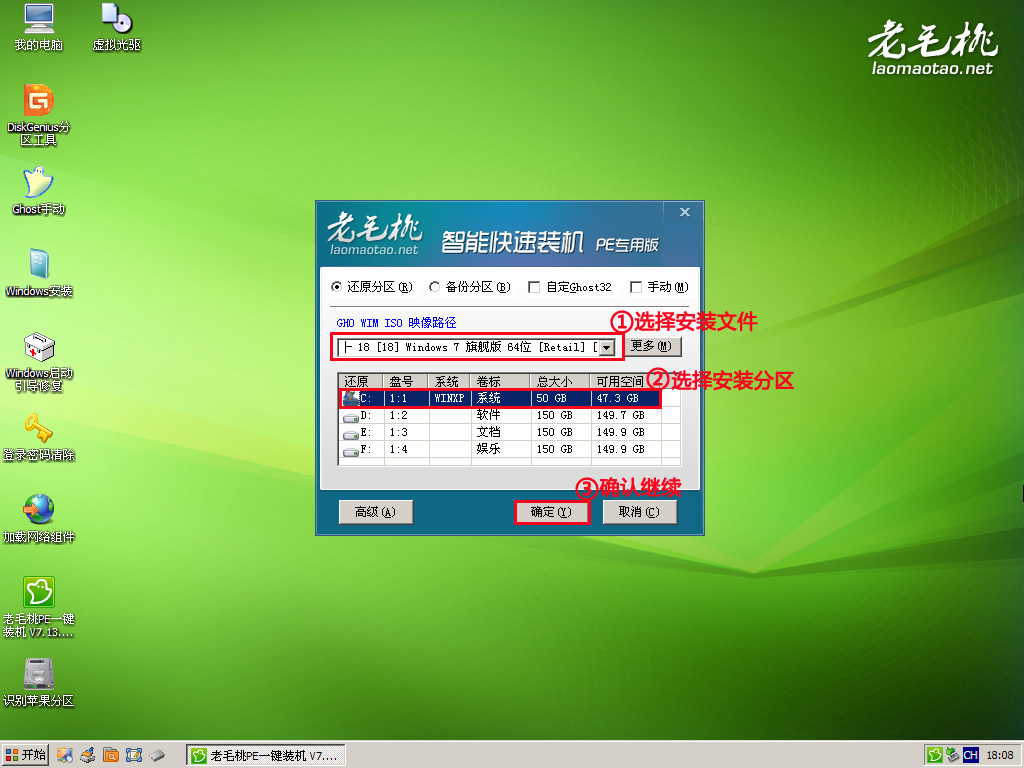This screenshot has height=768, width=1024.
Task: Click the GHO WIM ISO 映像路径 label
Action: 396,323
